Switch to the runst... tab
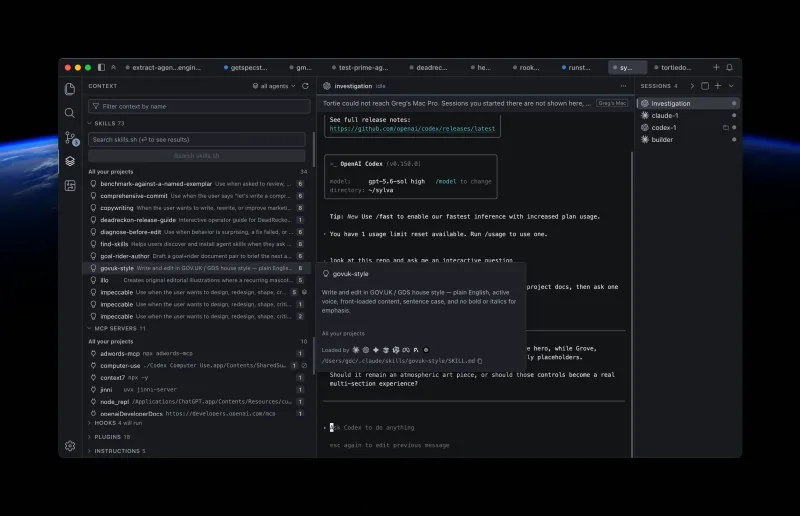800x516 pixels. 576,67
